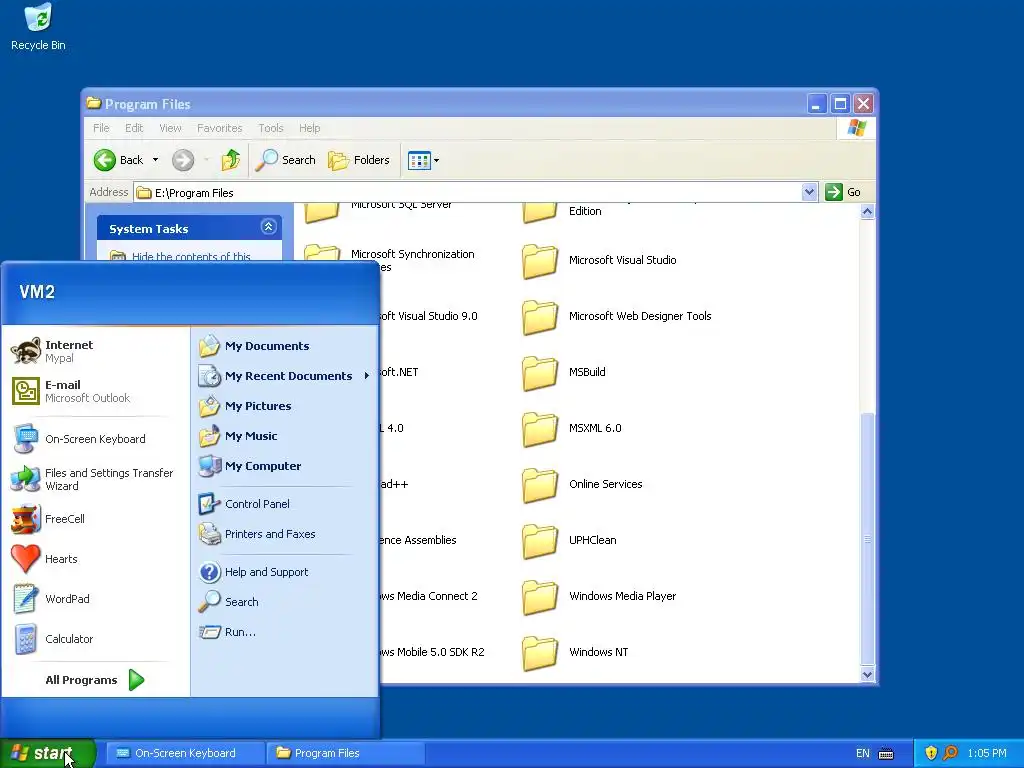Image resolution: width=1024 pixels, height=768 pixels.
Task: Click the Up folder icon in toolbar
Action: click(x=231, y=160)
